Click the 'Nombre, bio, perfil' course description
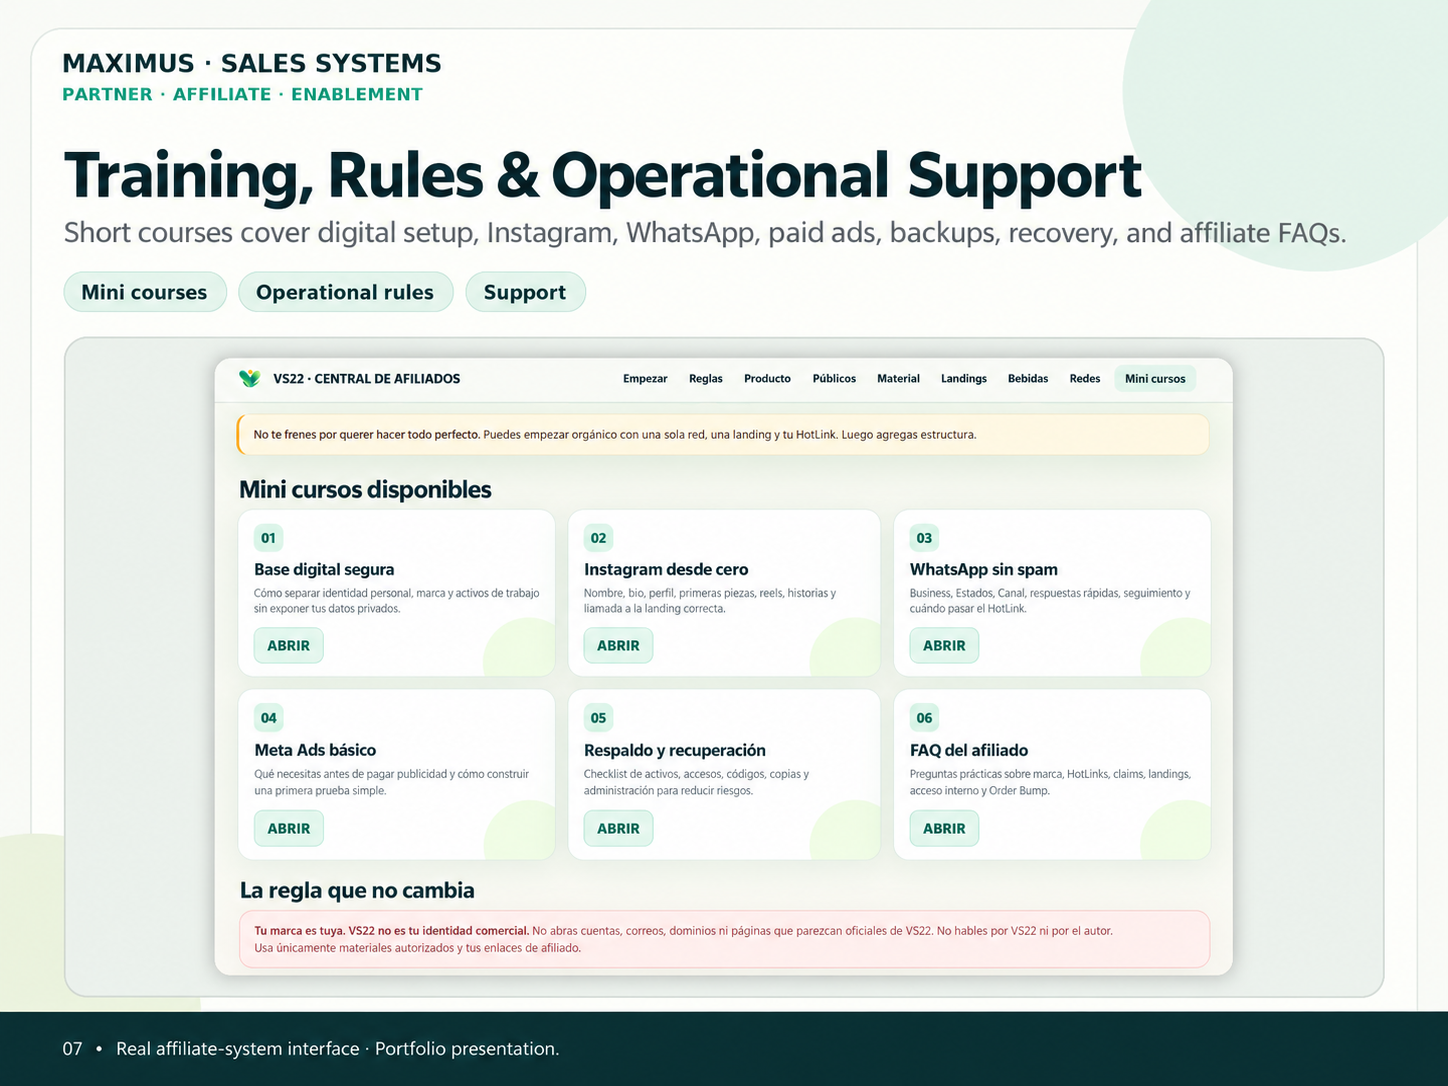1448x1086 pixels. 710,601
